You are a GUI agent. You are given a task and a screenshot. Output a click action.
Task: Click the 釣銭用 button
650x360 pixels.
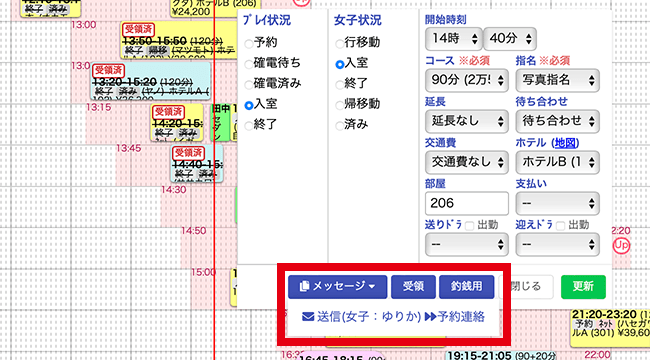click(x=466, y=287)
